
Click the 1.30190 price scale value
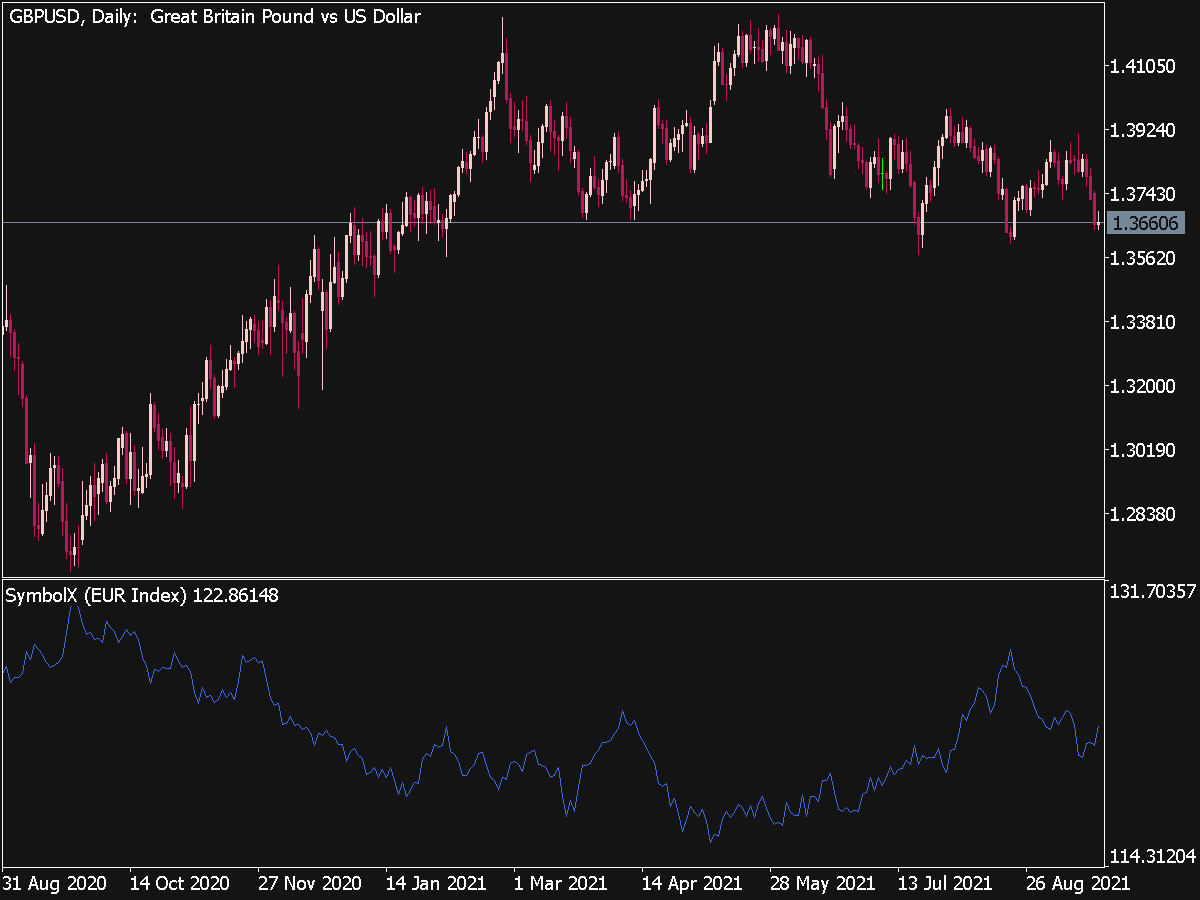coord(1143,450)
